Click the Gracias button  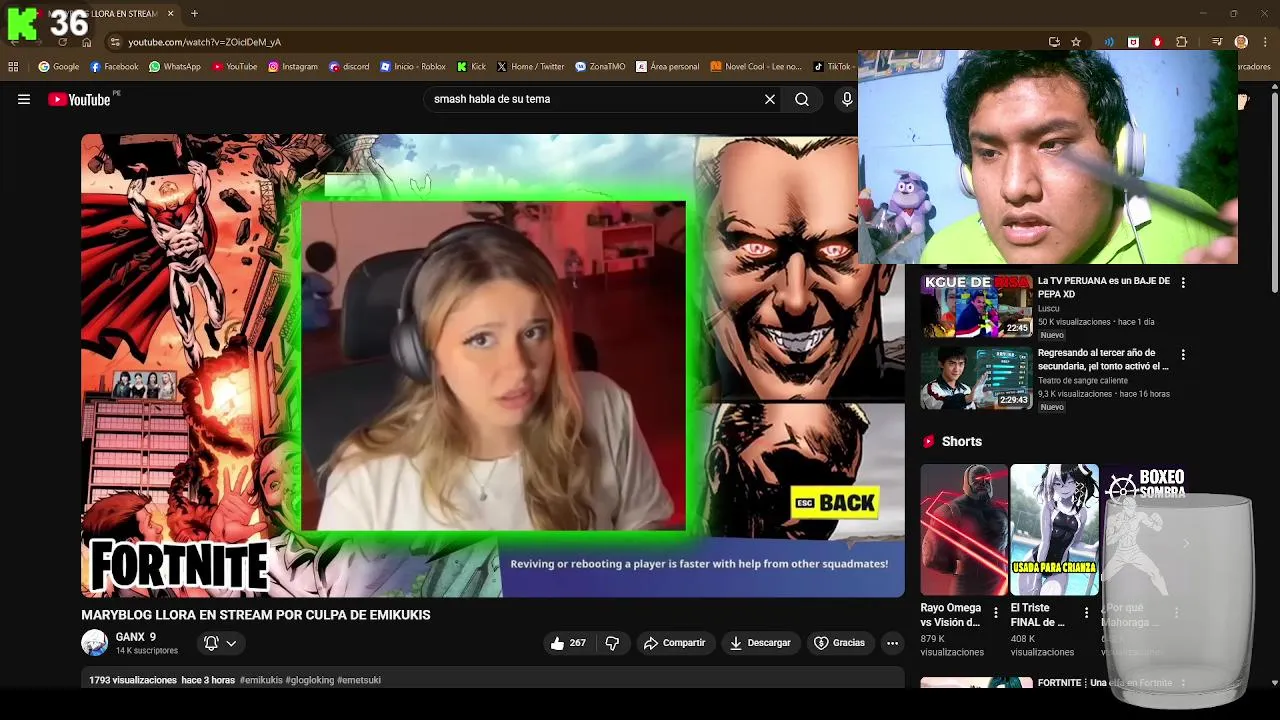840,643
